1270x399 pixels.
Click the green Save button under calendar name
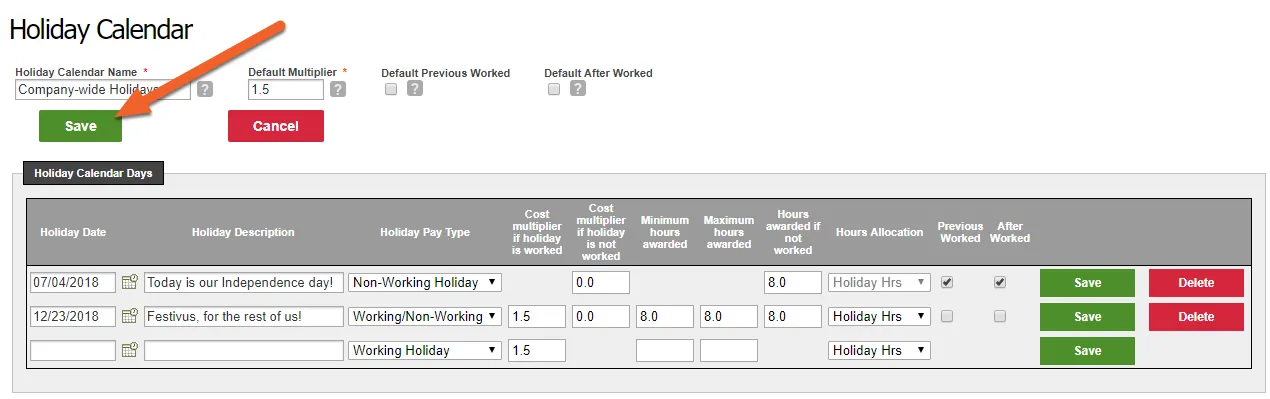(x=81, y=126)
